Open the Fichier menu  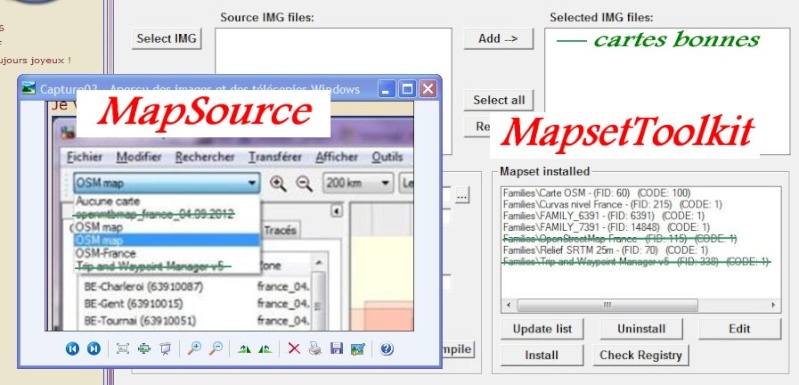[85, 157]
